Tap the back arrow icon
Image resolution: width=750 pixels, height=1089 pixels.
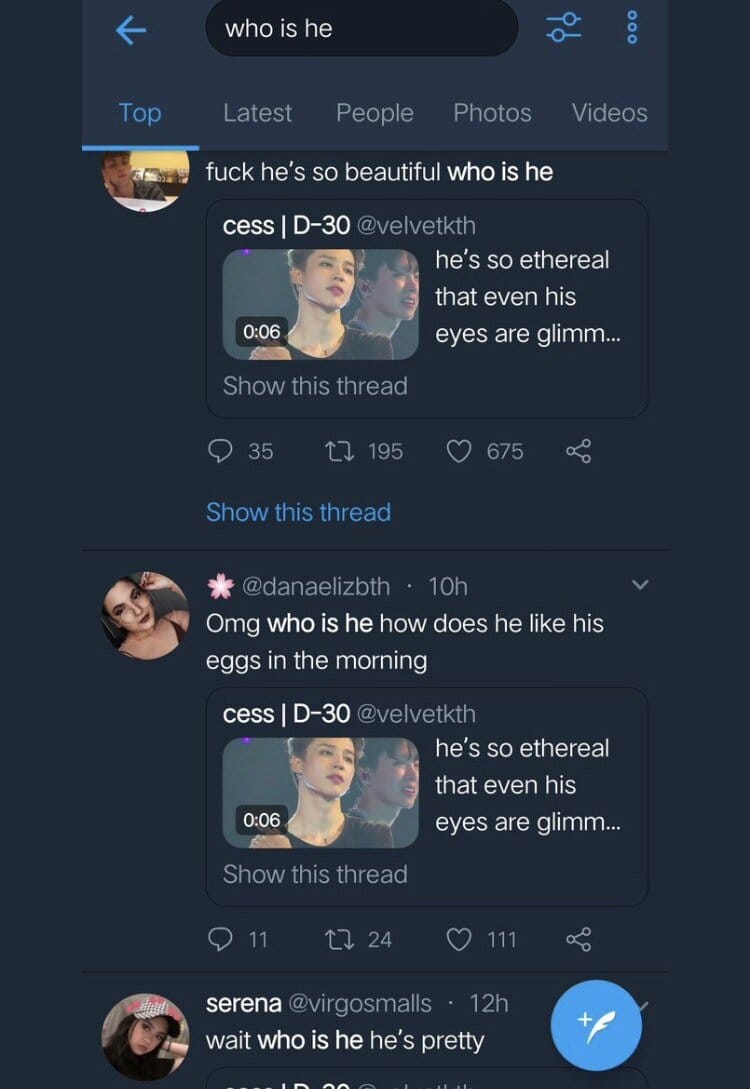pos(131,31)
